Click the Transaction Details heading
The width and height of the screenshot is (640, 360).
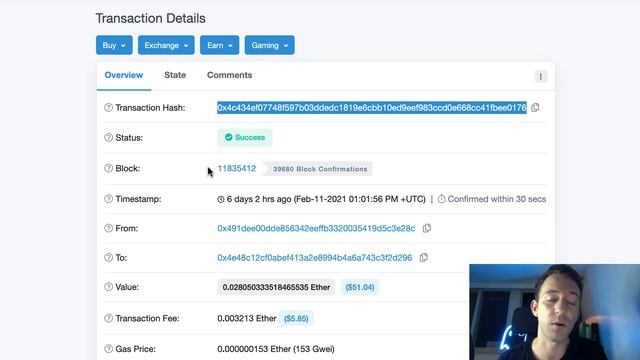(151, 18)
